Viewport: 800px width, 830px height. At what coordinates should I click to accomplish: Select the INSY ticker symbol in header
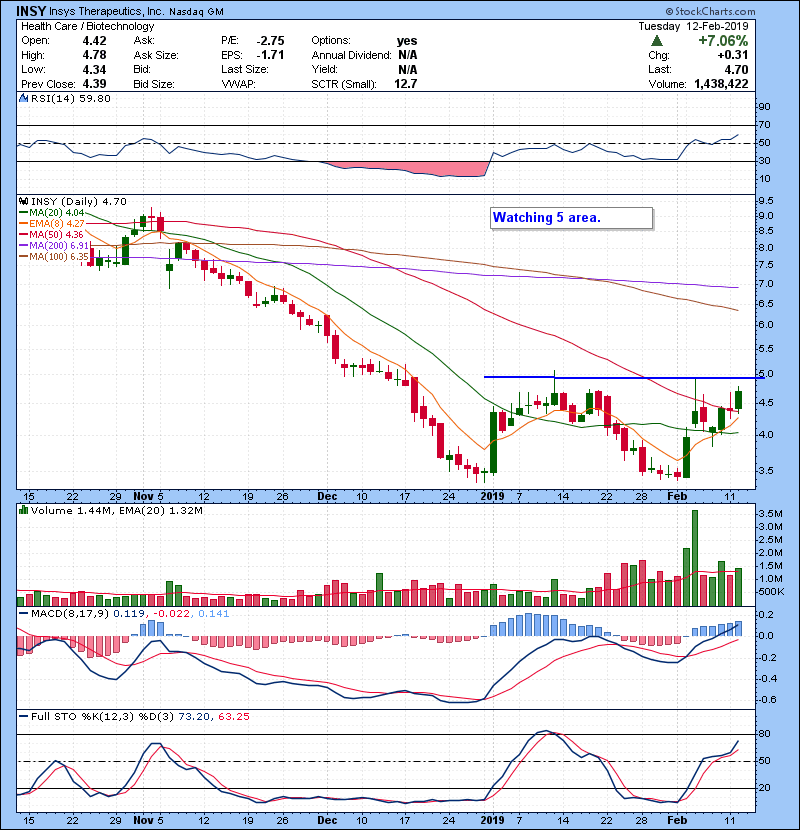(31, 11)
